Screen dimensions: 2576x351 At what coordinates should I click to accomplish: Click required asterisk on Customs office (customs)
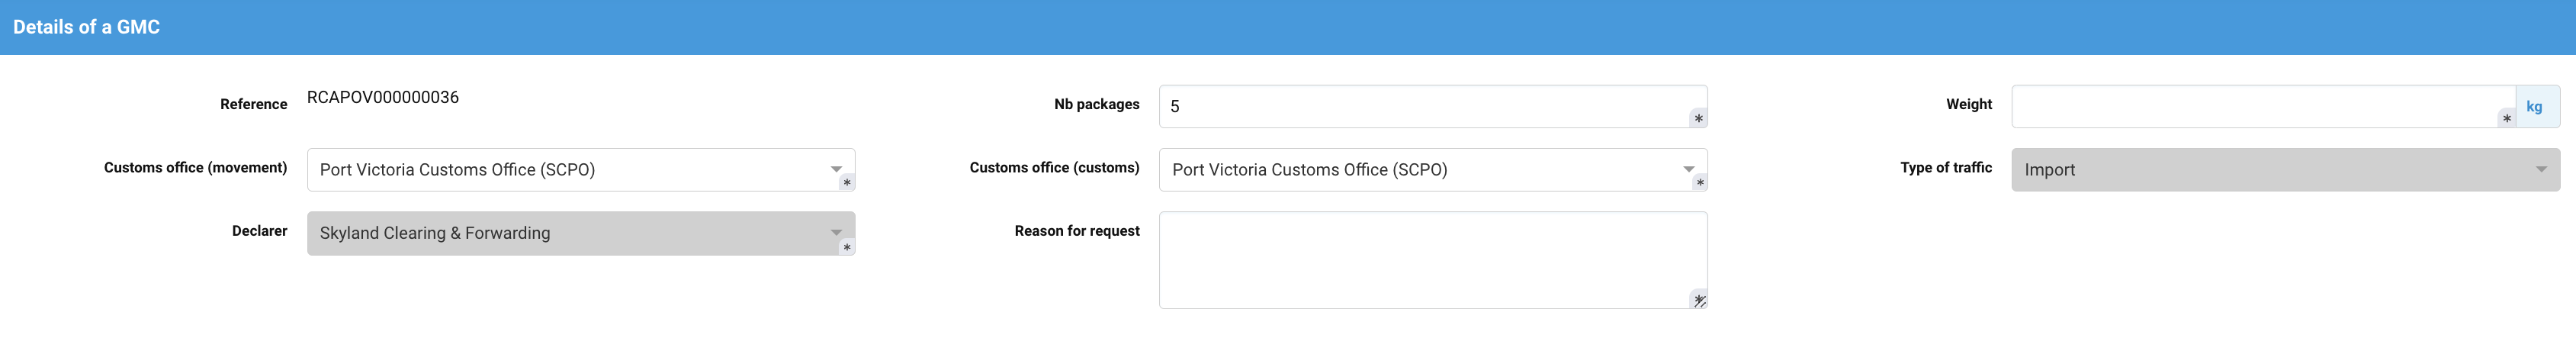1699,183
